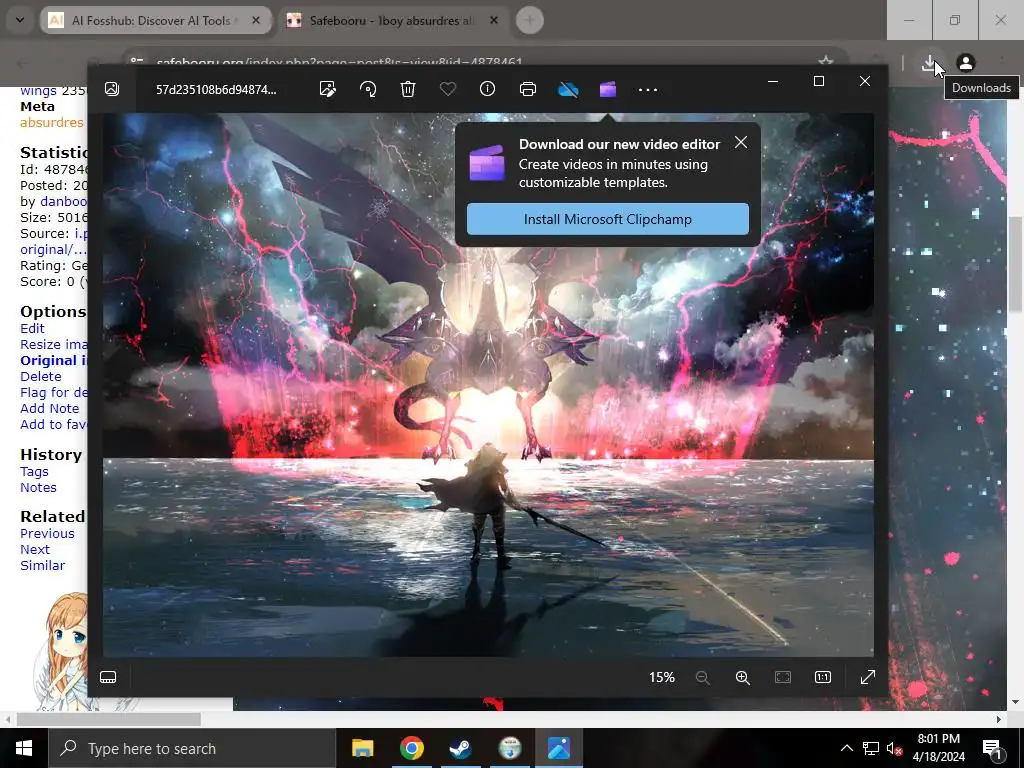
Task: Click the muted volume tray icon
Action: 894,748
